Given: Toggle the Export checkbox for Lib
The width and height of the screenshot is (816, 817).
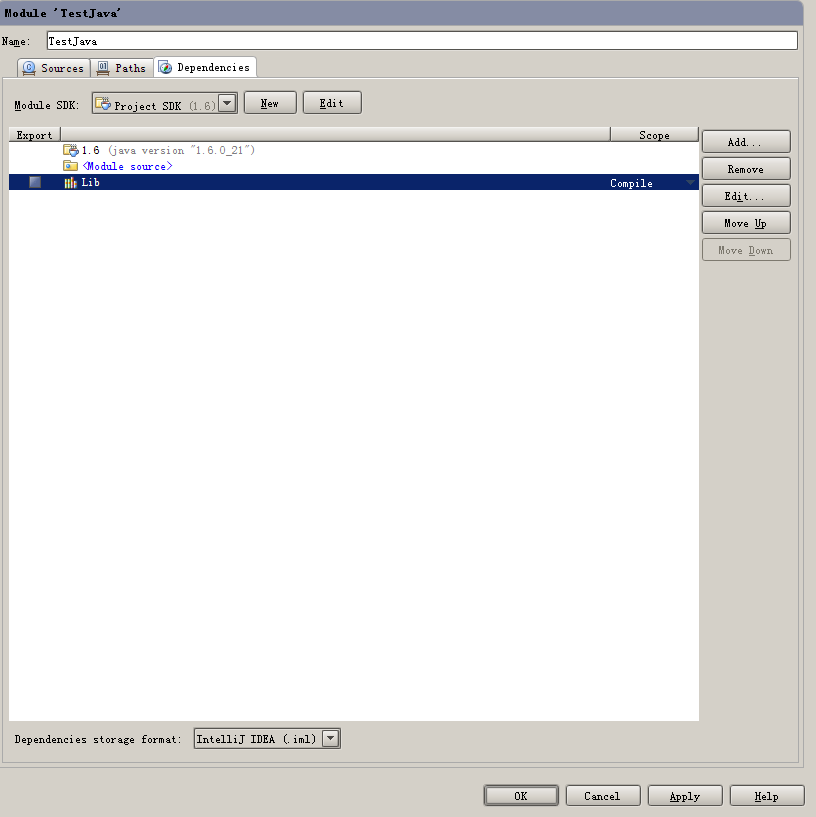Looking at the screenshot, I should coord(35,182).
